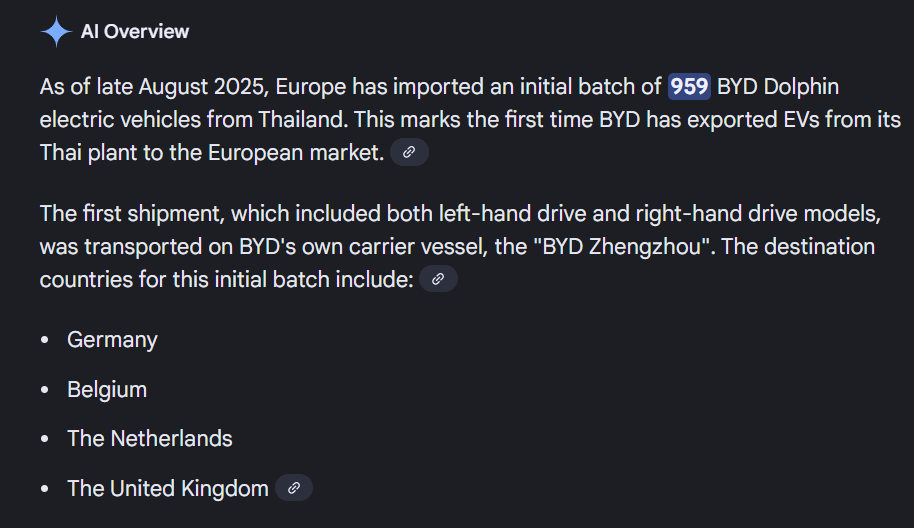The height and width of the screenshot is (528, 914).
Task: Click The United Kingdom list text
Action: coord(167,488)
